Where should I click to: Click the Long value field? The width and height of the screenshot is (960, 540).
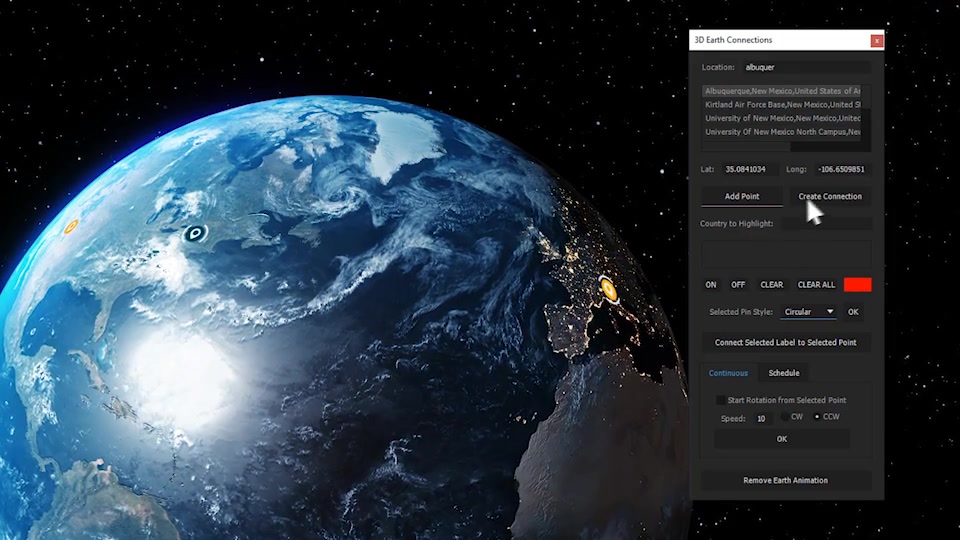click(x=842, y=169)
